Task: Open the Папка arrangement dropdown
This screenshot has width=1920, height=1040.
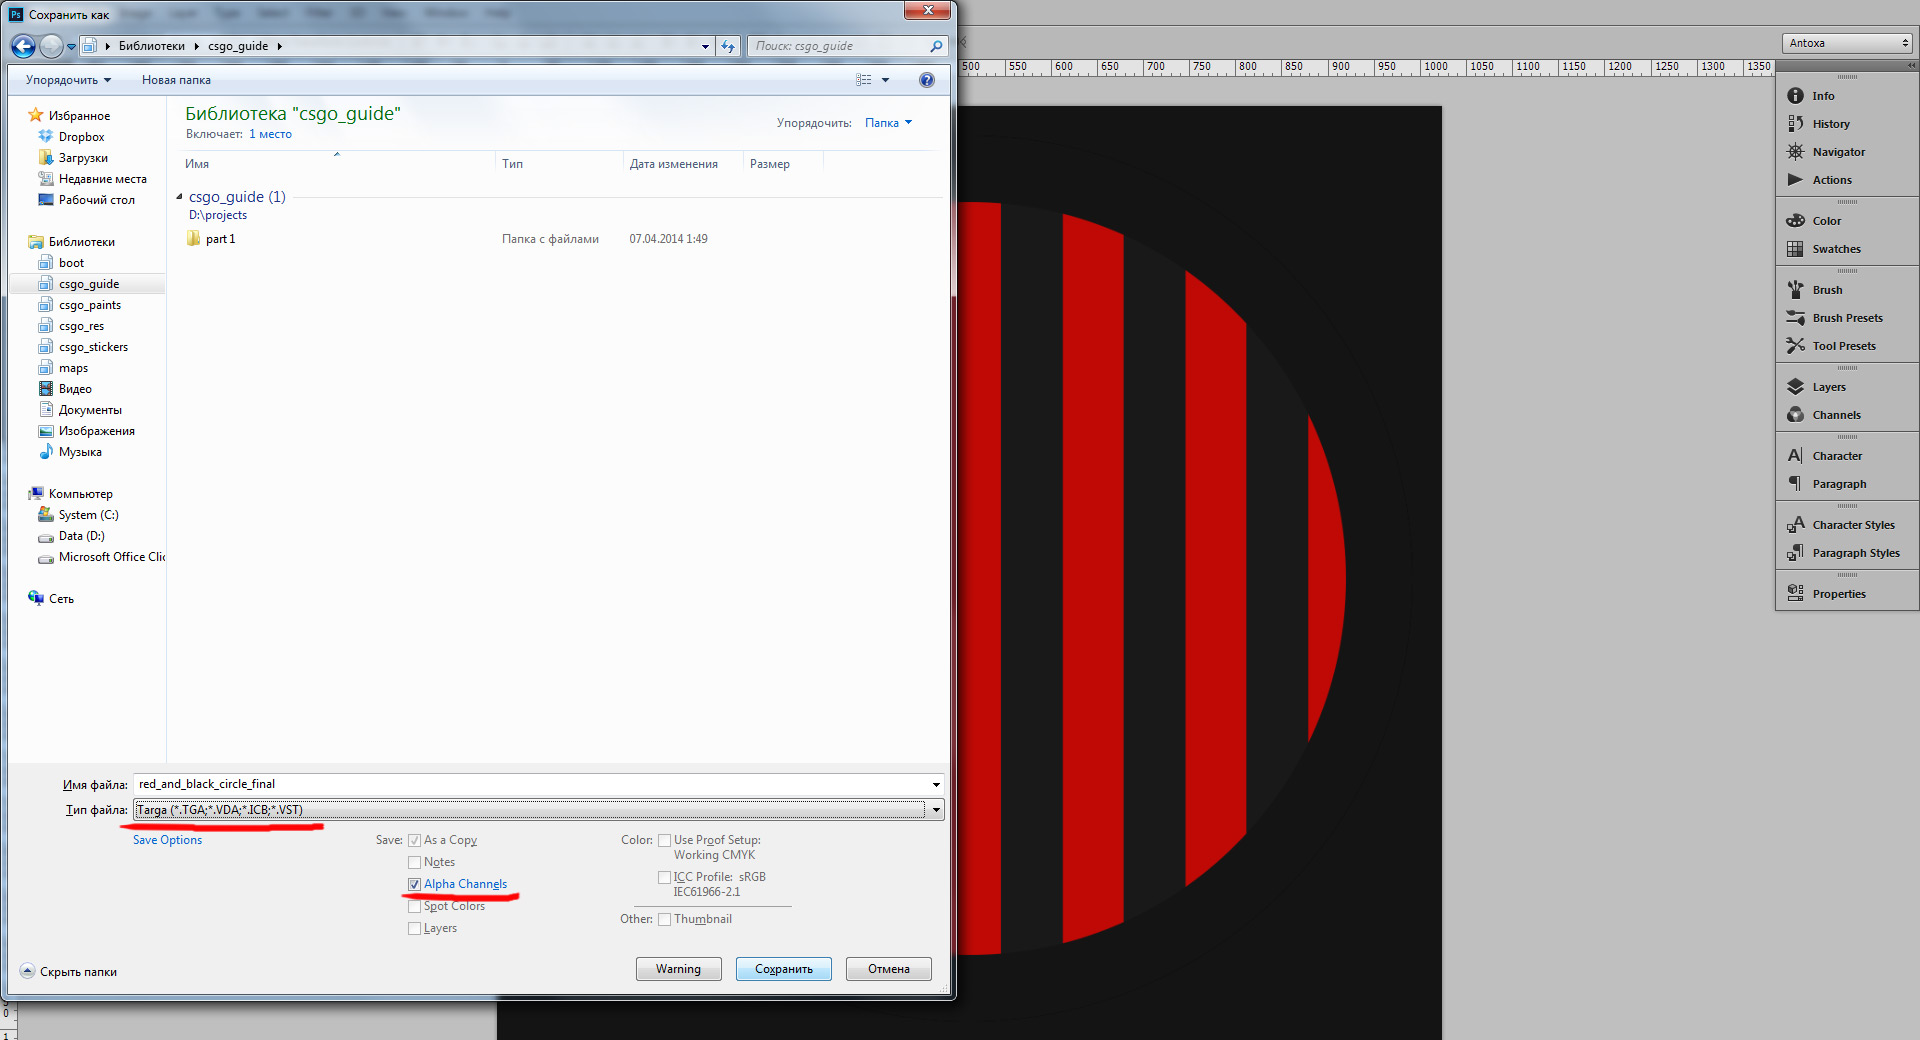Action: [x=888, y=123]
